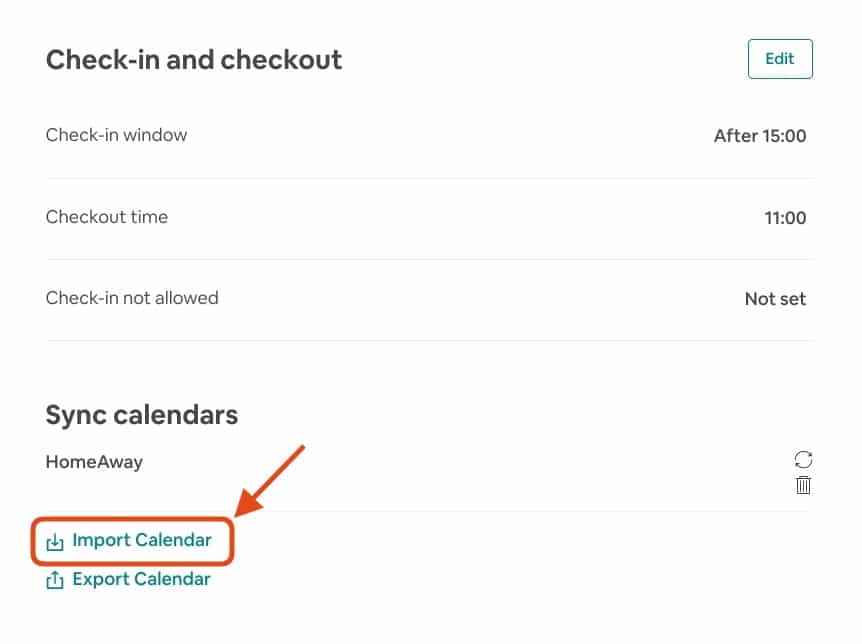Click the Not set value
This screenshot has width=862, height=644.
tap(775, 297)
